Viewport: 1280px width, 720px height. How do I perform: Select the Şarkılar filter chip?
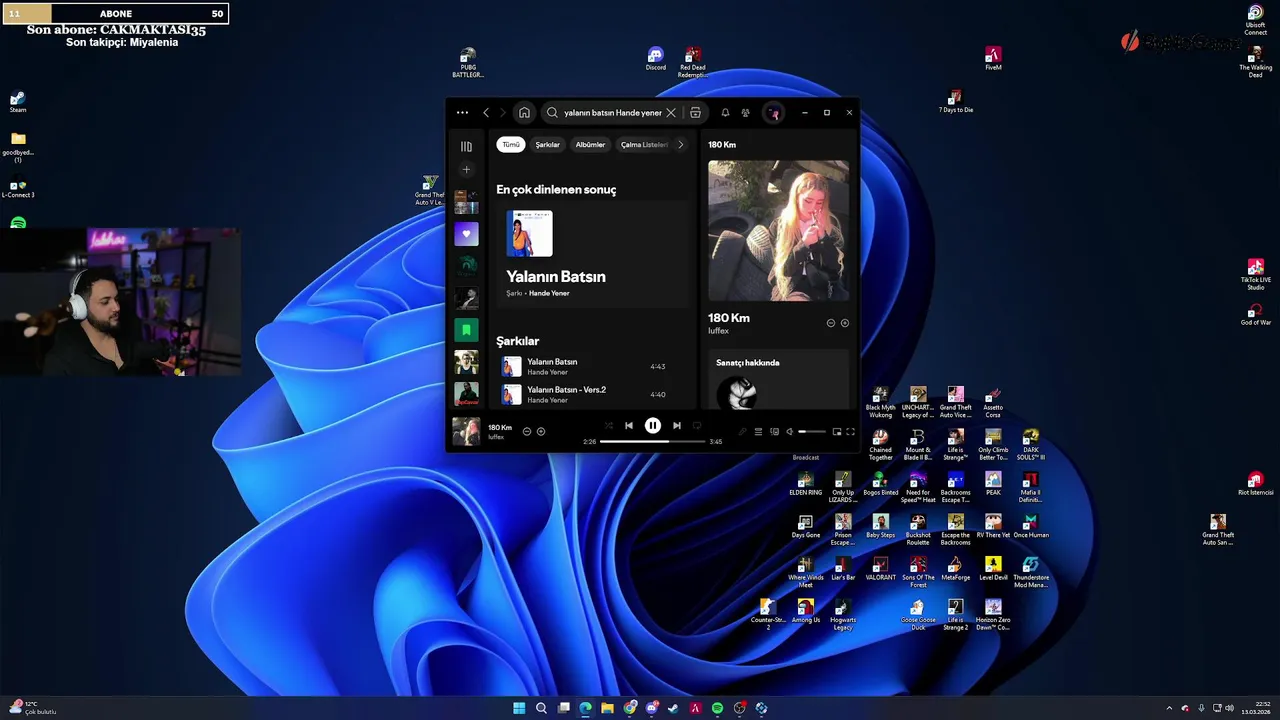click(548, 145)
